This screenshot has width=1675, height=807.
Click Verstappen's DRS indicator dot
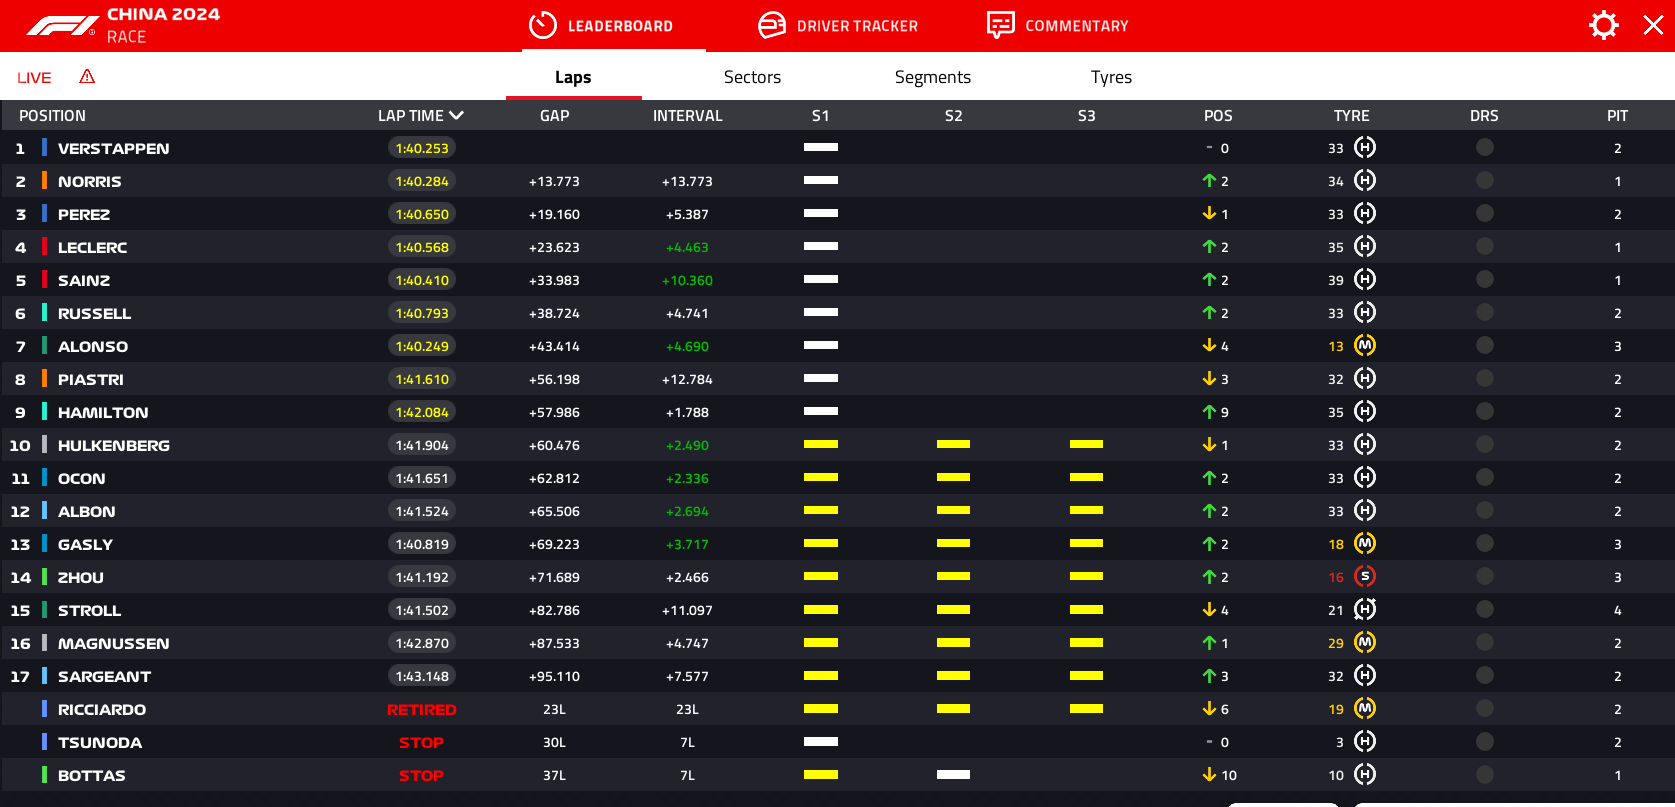1485,148
